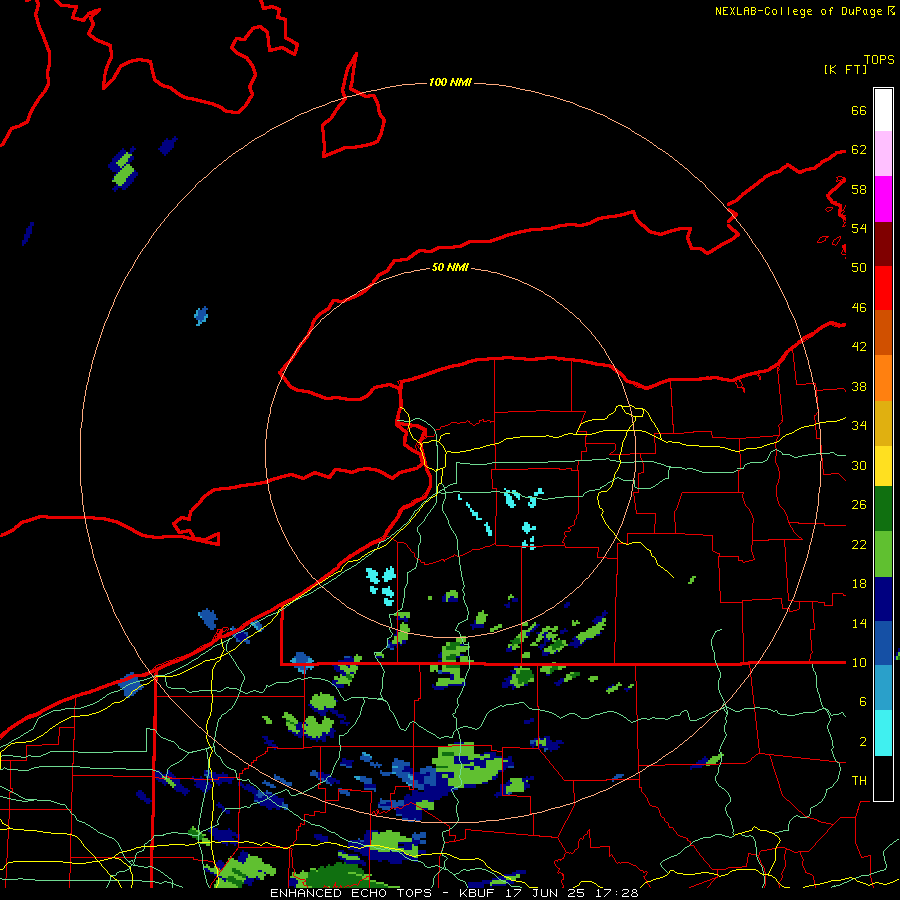Select the light blue legend swatch
This screenshot has height=900, width=900.
[x=883, y=687]
